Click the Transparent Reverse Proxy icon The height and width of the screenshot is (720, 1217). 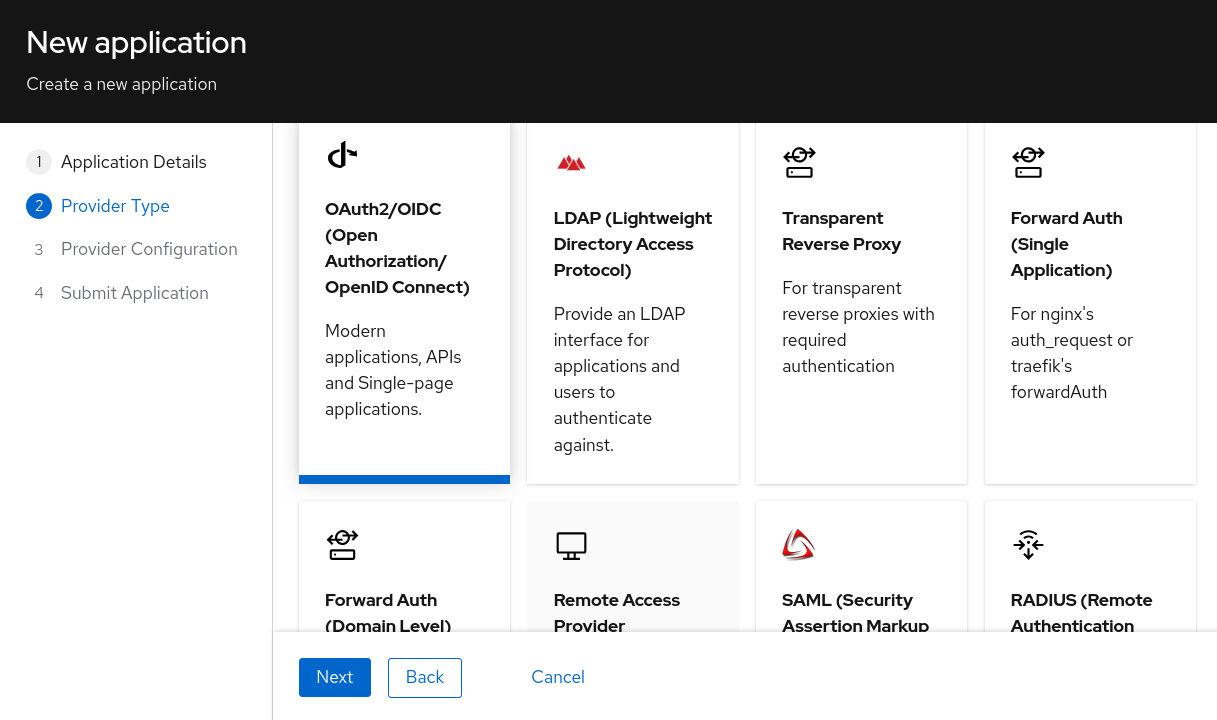(x=799, y=161)
